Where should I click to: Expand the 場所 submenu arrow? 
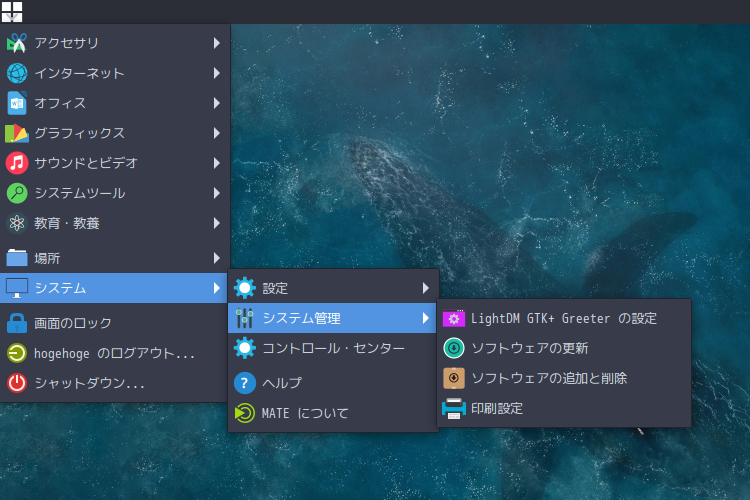click(217, 258)
